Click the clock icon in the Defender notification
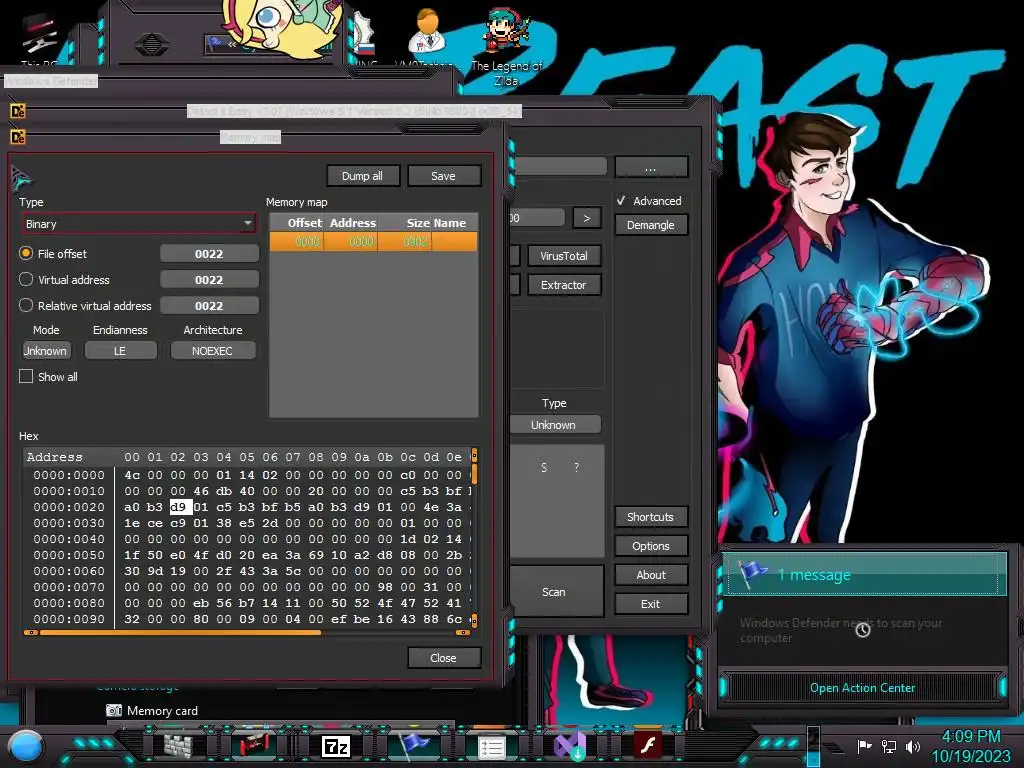This screenshot has width=1024, height=768. (863, 630)
